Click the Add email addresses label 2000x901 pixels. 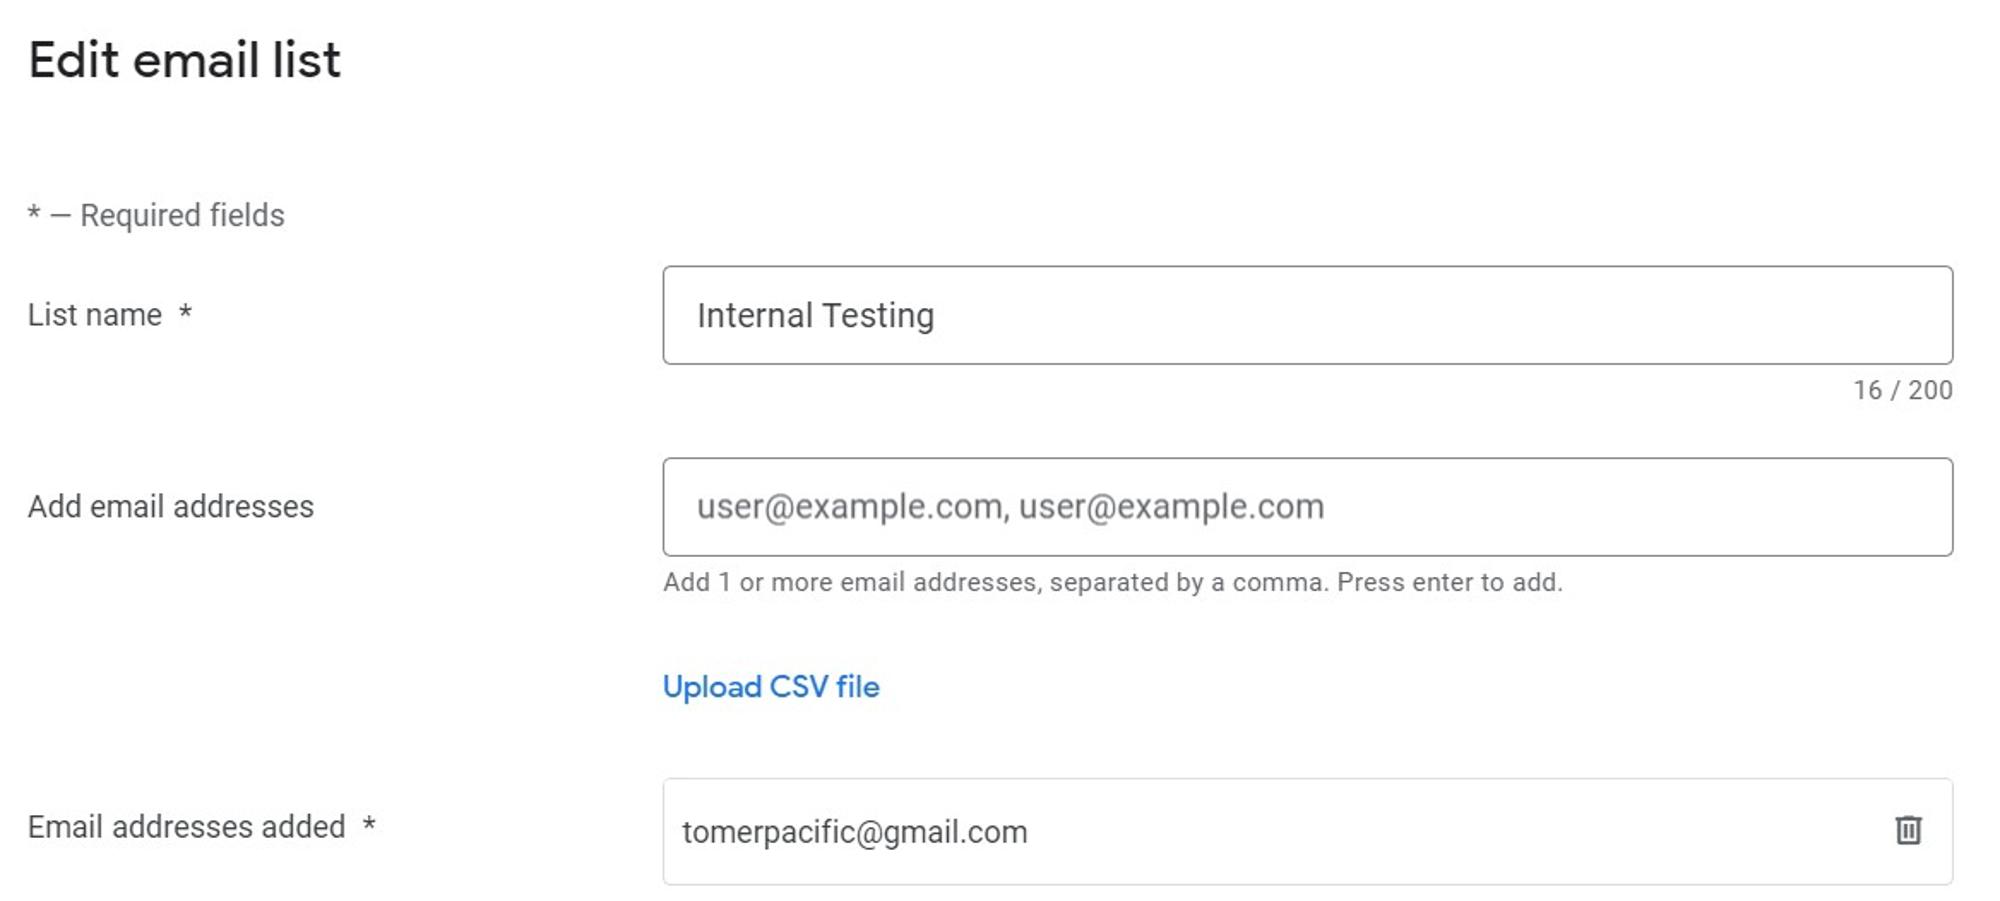(171, 507)
